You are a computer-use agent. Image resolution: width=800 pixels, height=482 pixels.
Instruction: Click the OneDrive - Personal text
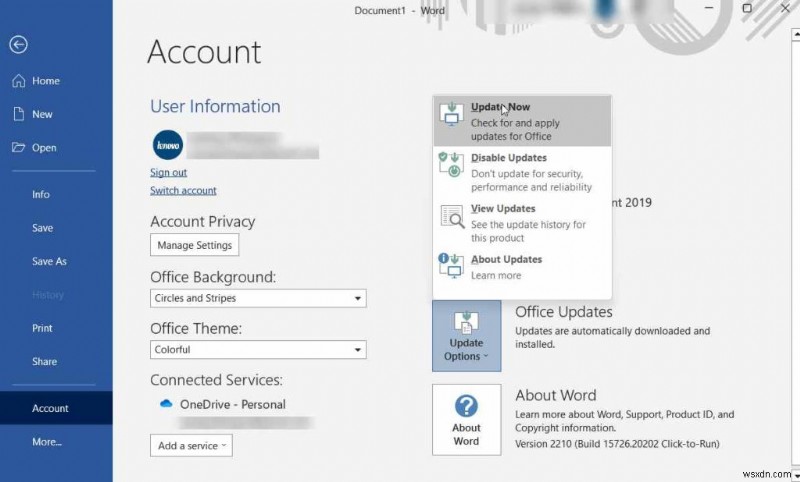(233, 404)
